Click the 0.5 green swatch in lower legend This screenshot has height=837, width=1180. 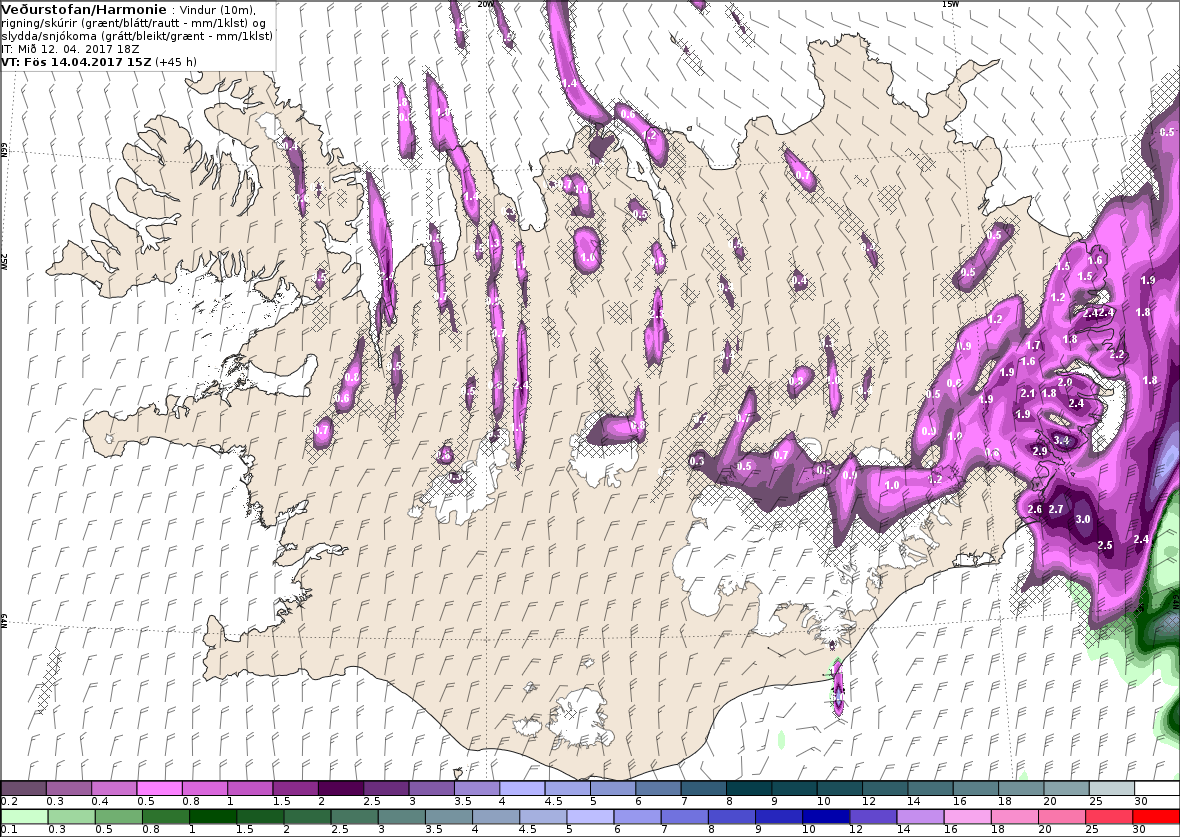pyautogui.click(x=119, y=817)
